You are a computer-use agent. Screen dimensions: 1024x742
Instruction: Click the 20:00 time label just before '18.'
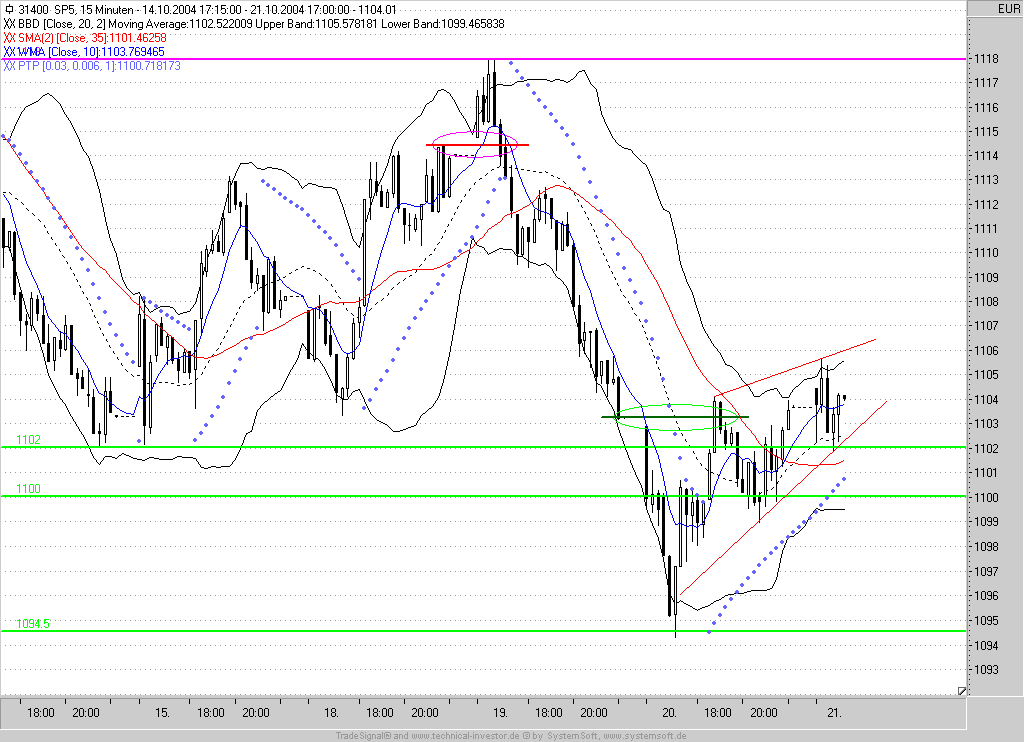coord(255,713)
